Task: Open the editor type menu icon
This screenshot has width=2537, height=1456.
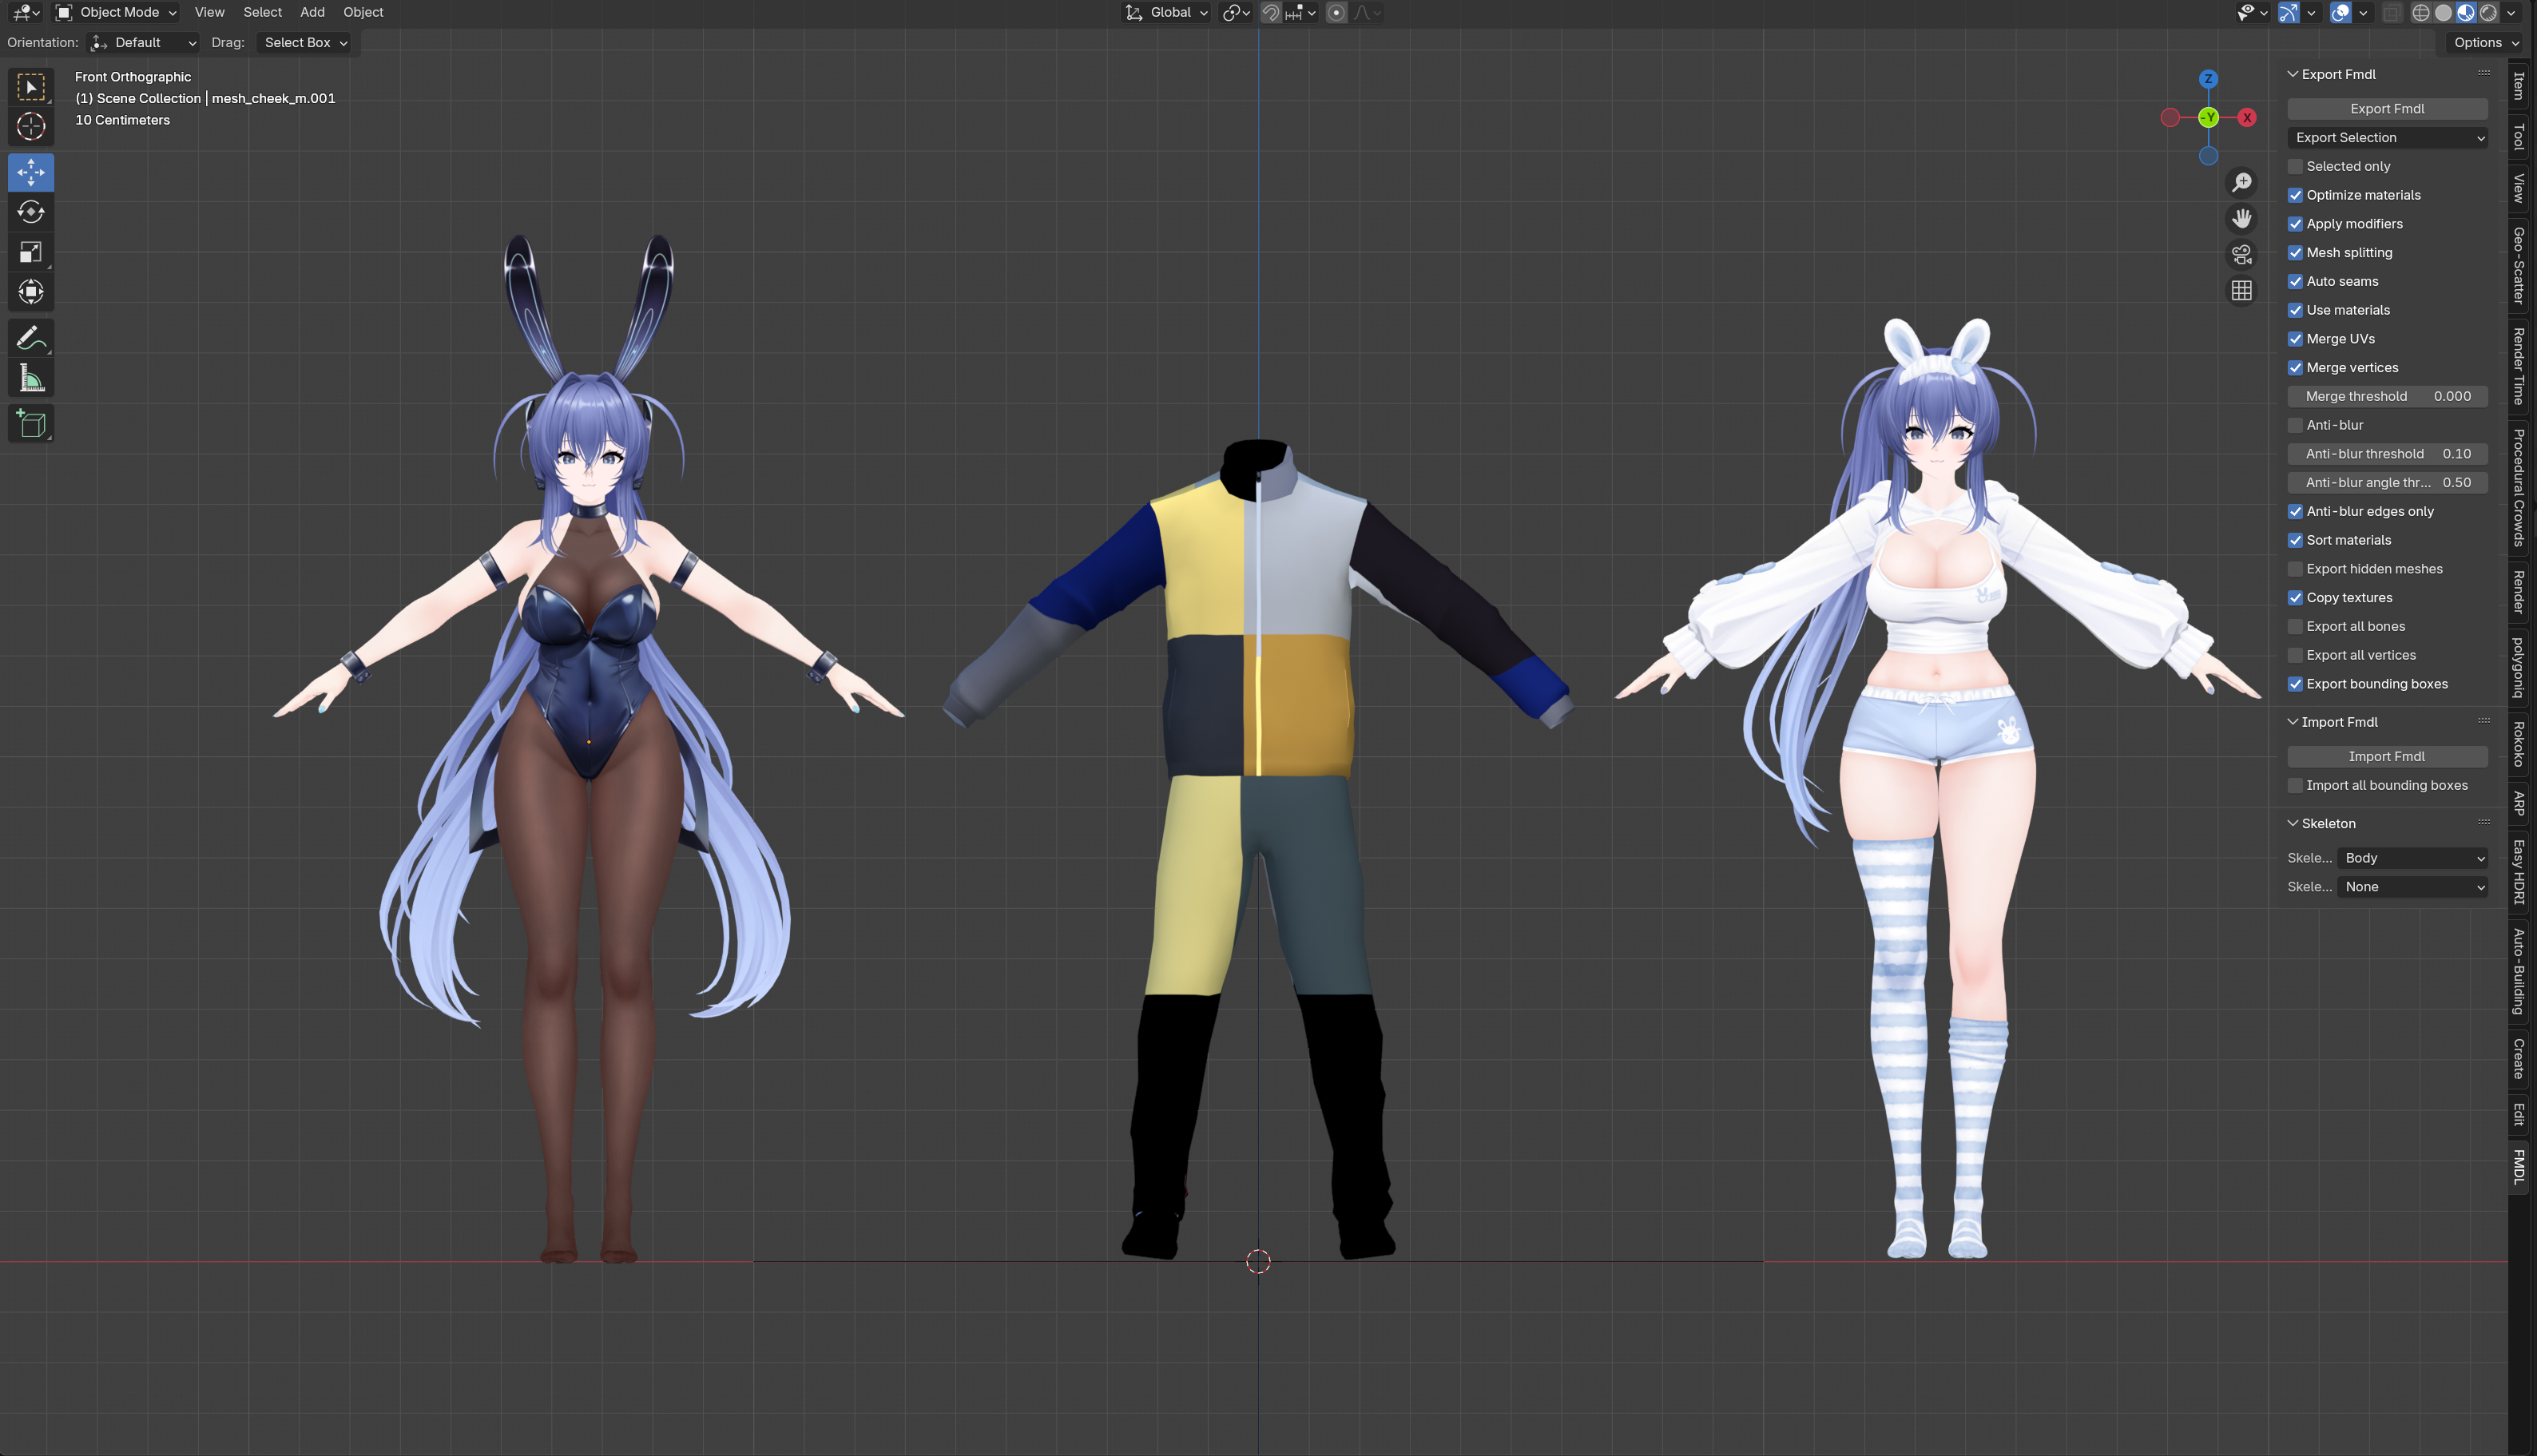Action: tap(26, 13)
